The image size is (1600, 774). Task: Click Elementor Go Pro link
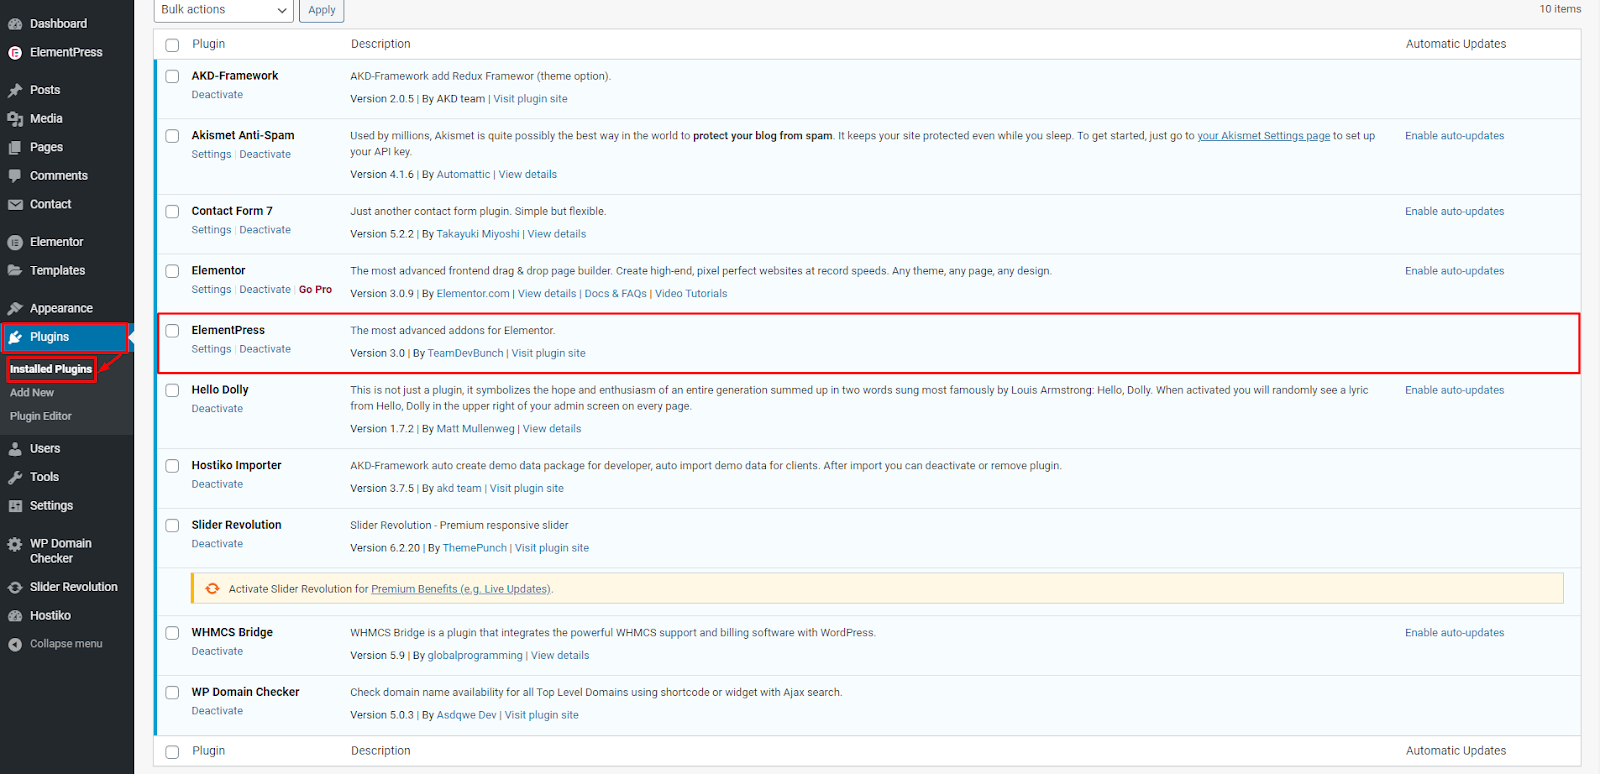tap(315, 290)
